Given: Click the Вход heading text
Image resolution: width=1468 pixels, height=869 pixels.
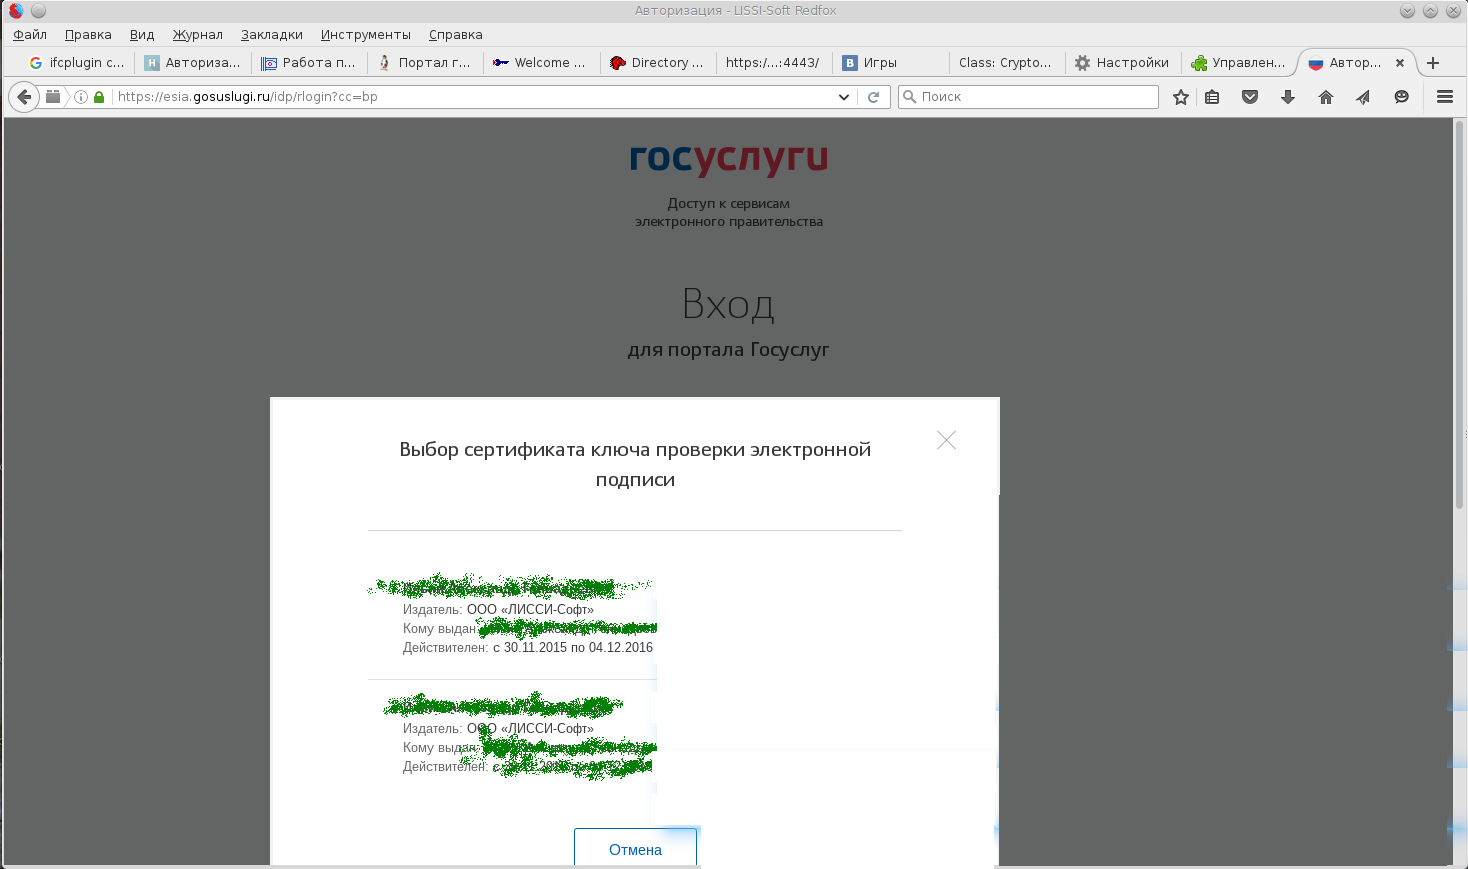Looking at the screenshot, I should click(728, 304).
